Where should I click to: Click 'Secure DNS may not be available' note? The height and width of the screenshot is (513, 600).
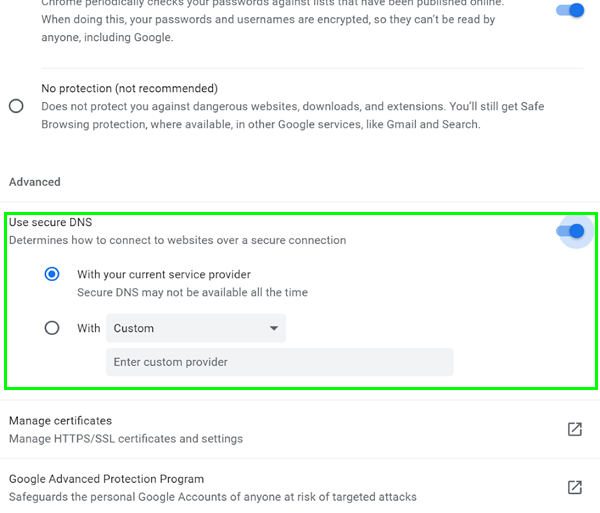click(192, 293)
